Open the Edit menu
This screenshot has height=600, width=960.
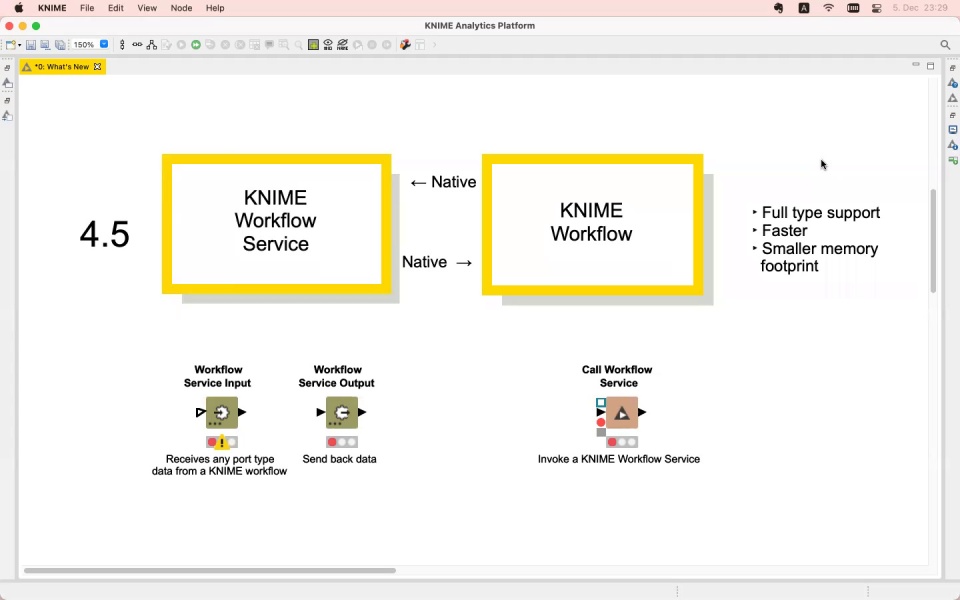point(116,8)
